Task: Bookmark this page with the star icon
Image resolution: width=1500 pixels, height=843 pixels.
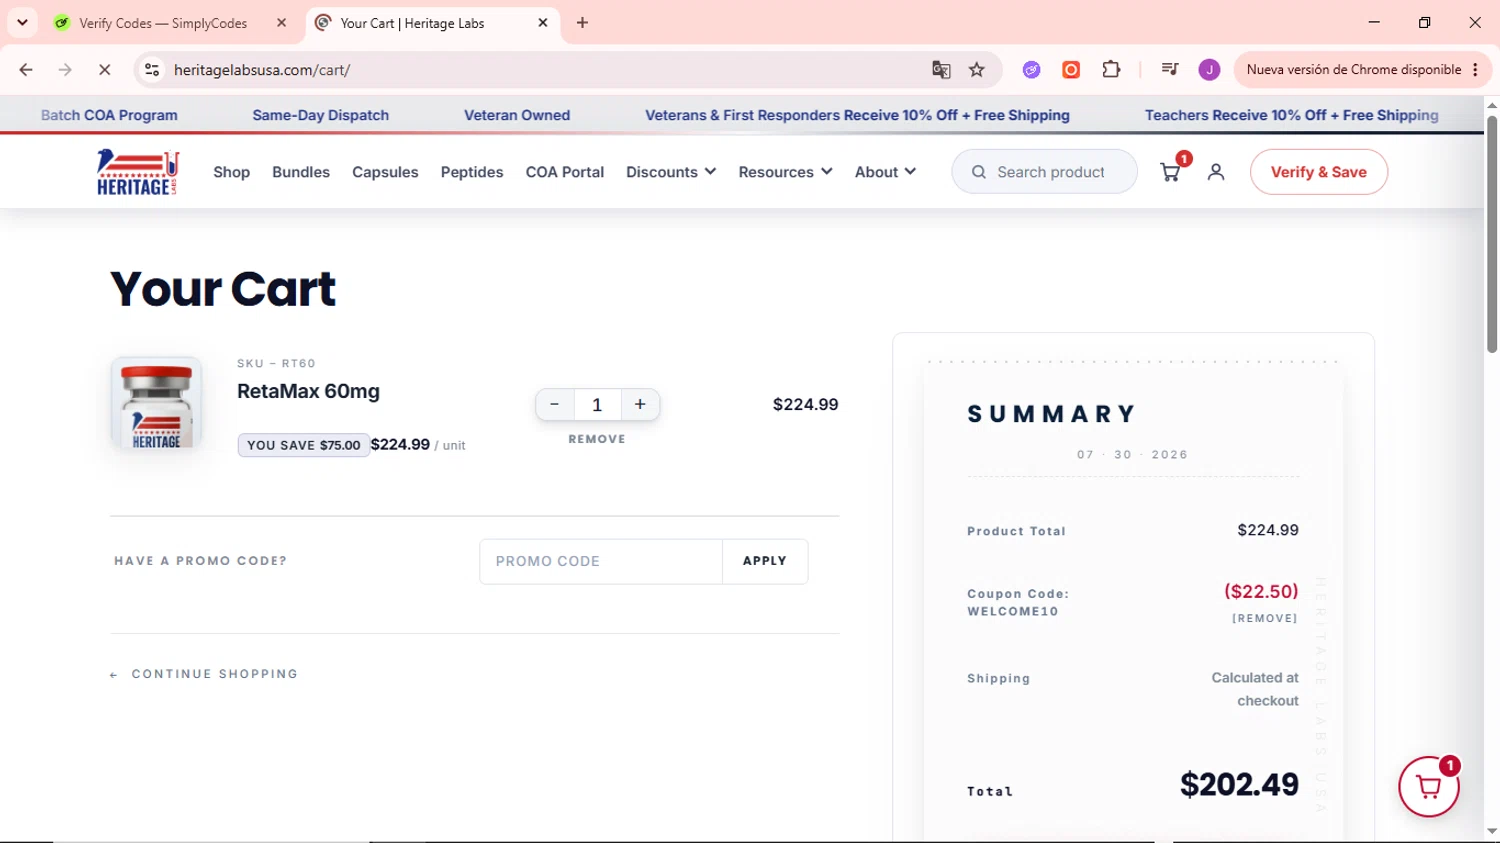Action: [977, 70]
